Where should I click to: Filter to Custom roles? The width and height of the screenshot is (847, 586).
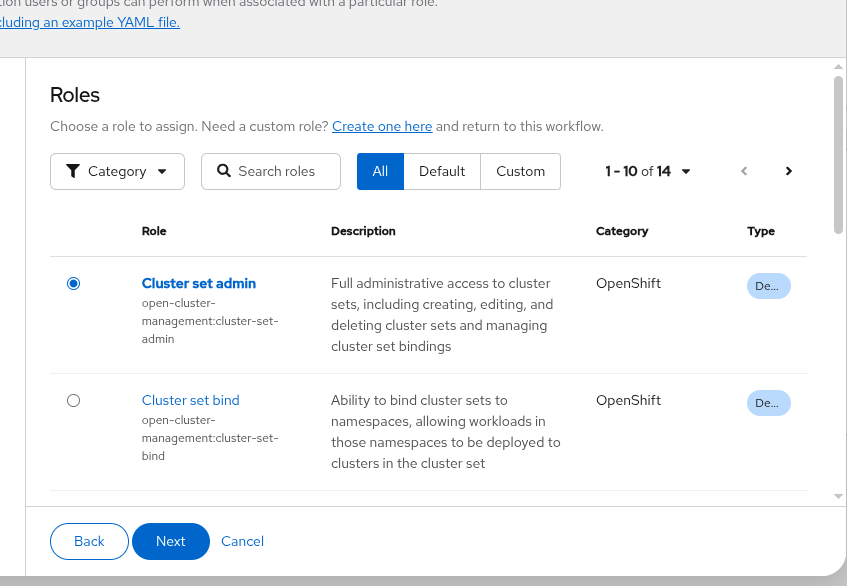click(x=521, y=171)
